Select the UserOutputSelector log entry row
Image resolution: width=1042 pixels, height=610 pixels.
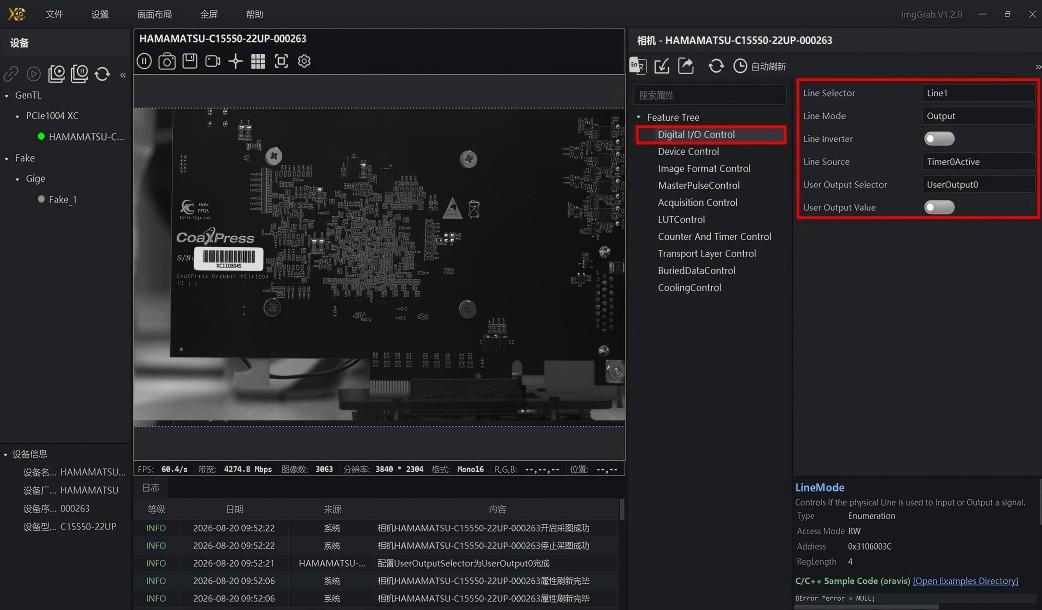377,563
